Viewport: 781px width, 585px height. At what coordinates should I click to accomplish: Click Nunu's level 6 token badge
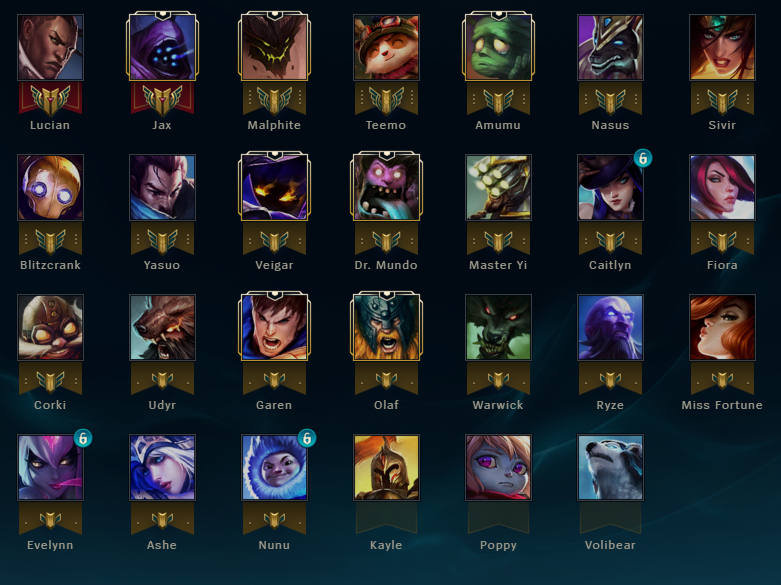click(307, 439)
